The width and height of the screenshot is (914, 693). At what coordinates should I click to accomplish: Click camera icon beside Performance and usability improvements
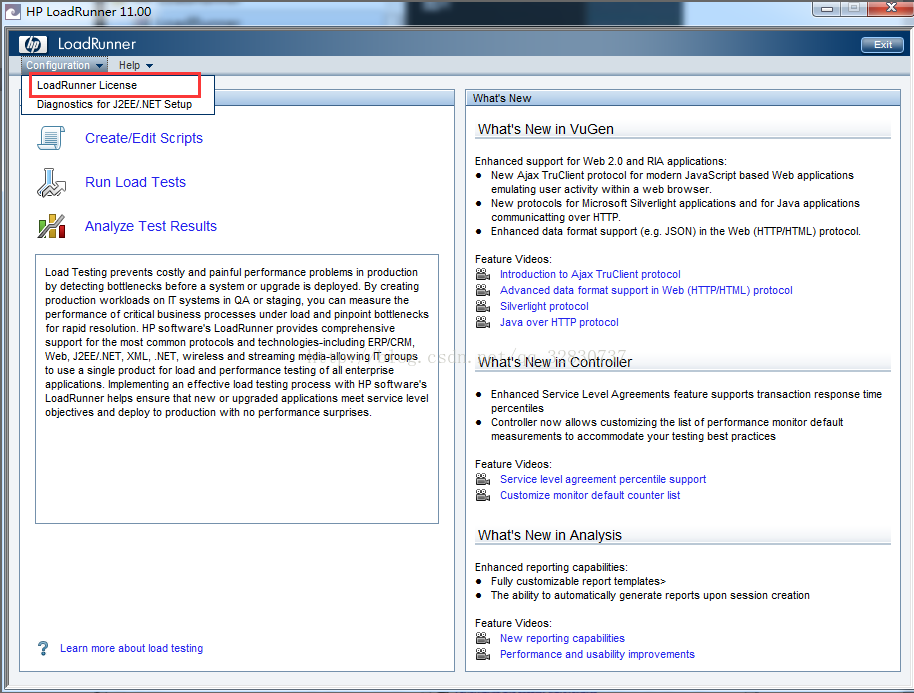pyautogui.click(x=483, y=655)
